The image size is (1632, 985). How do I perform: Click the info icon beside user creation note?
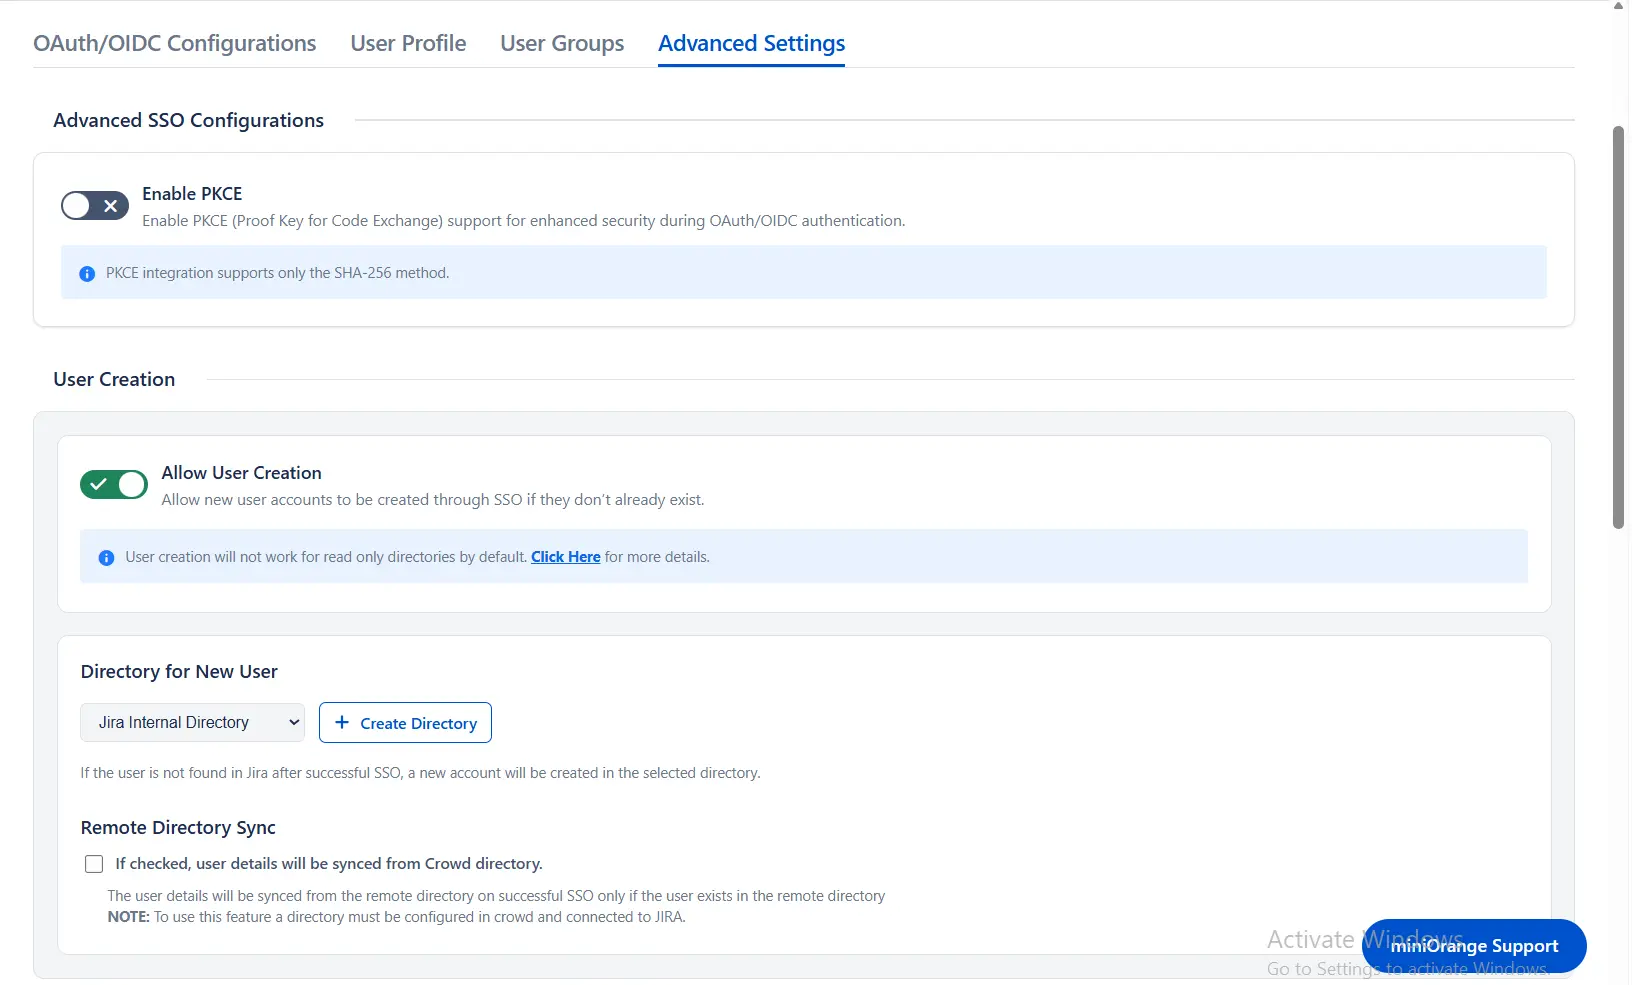(x=106, y=558)
